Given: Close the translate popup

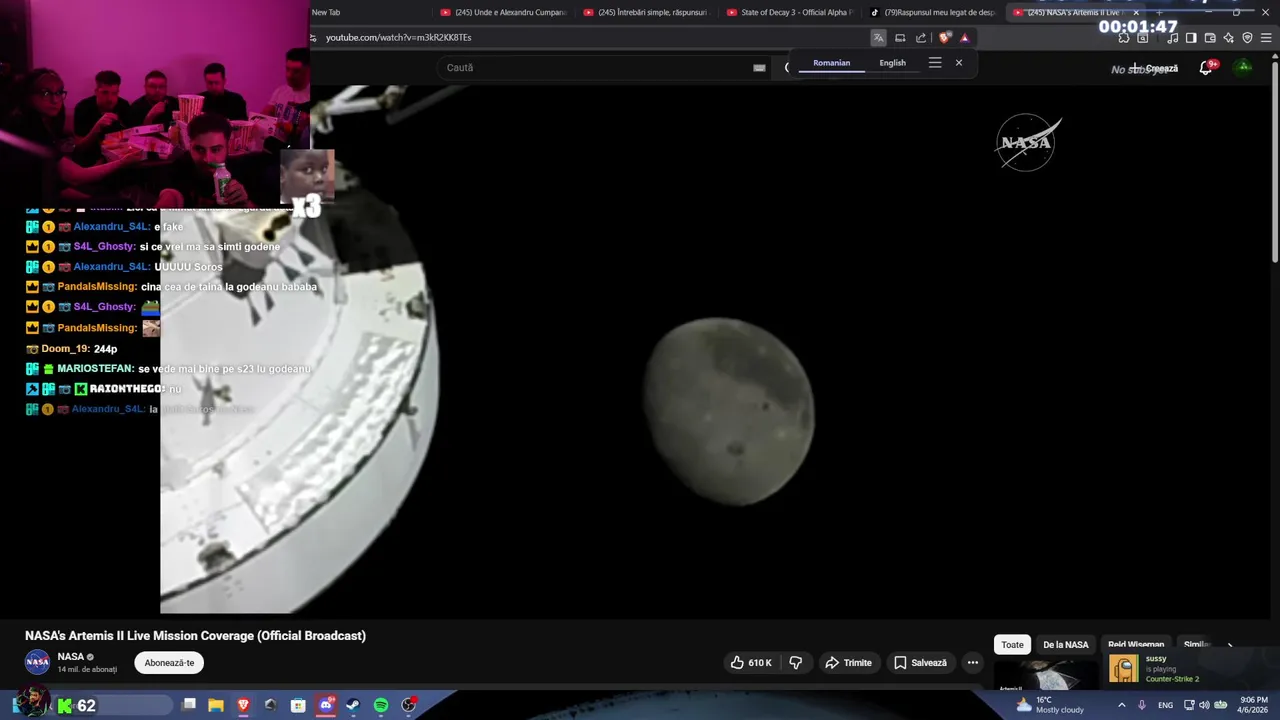Looking at the screenshot, I should coord(959,62).
